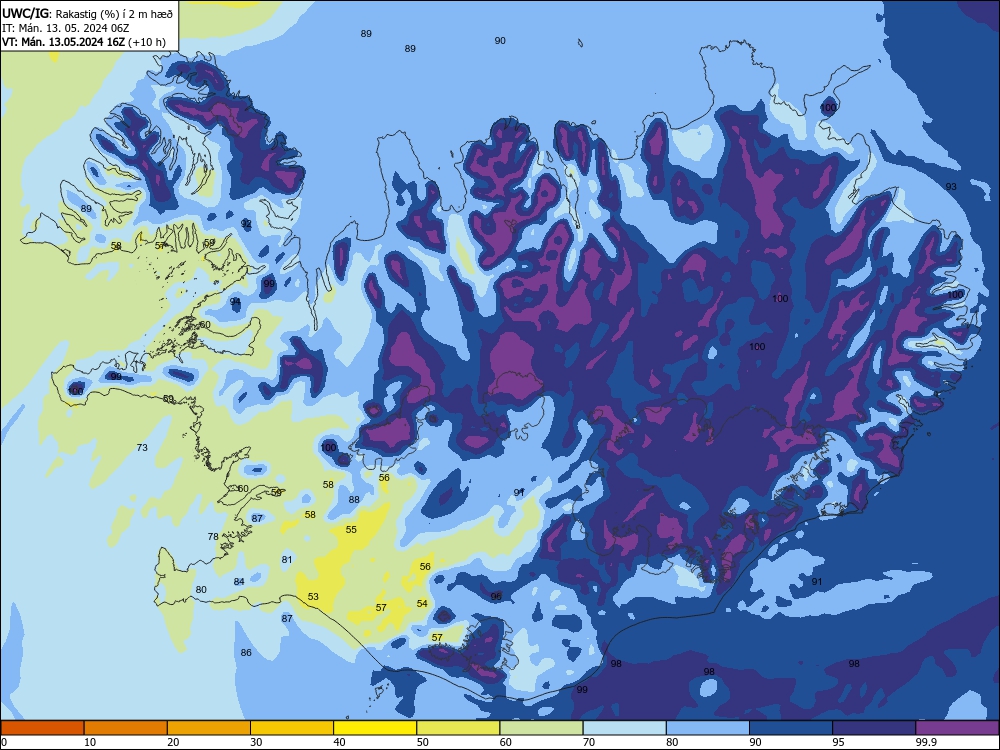Click the legend tick label '0'
Screen dimensions: 1000x750
(4, 742)
